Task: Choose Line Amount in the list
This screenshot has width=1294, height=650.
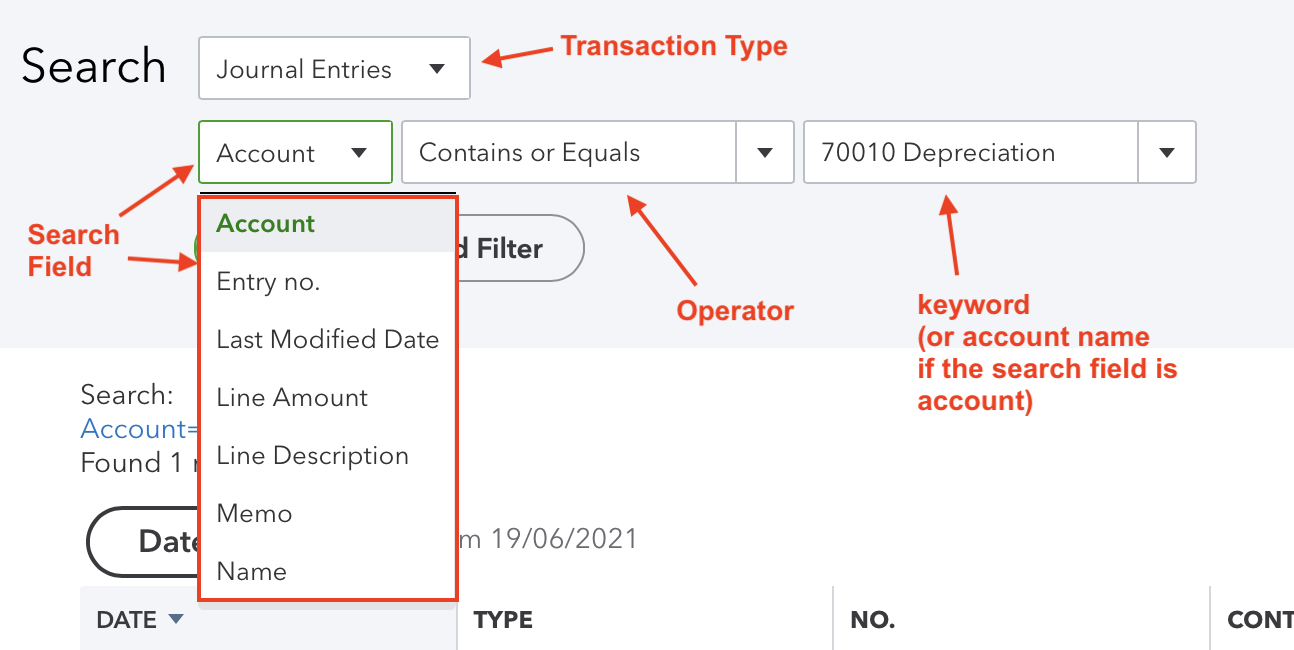Action: click(292, 398)
